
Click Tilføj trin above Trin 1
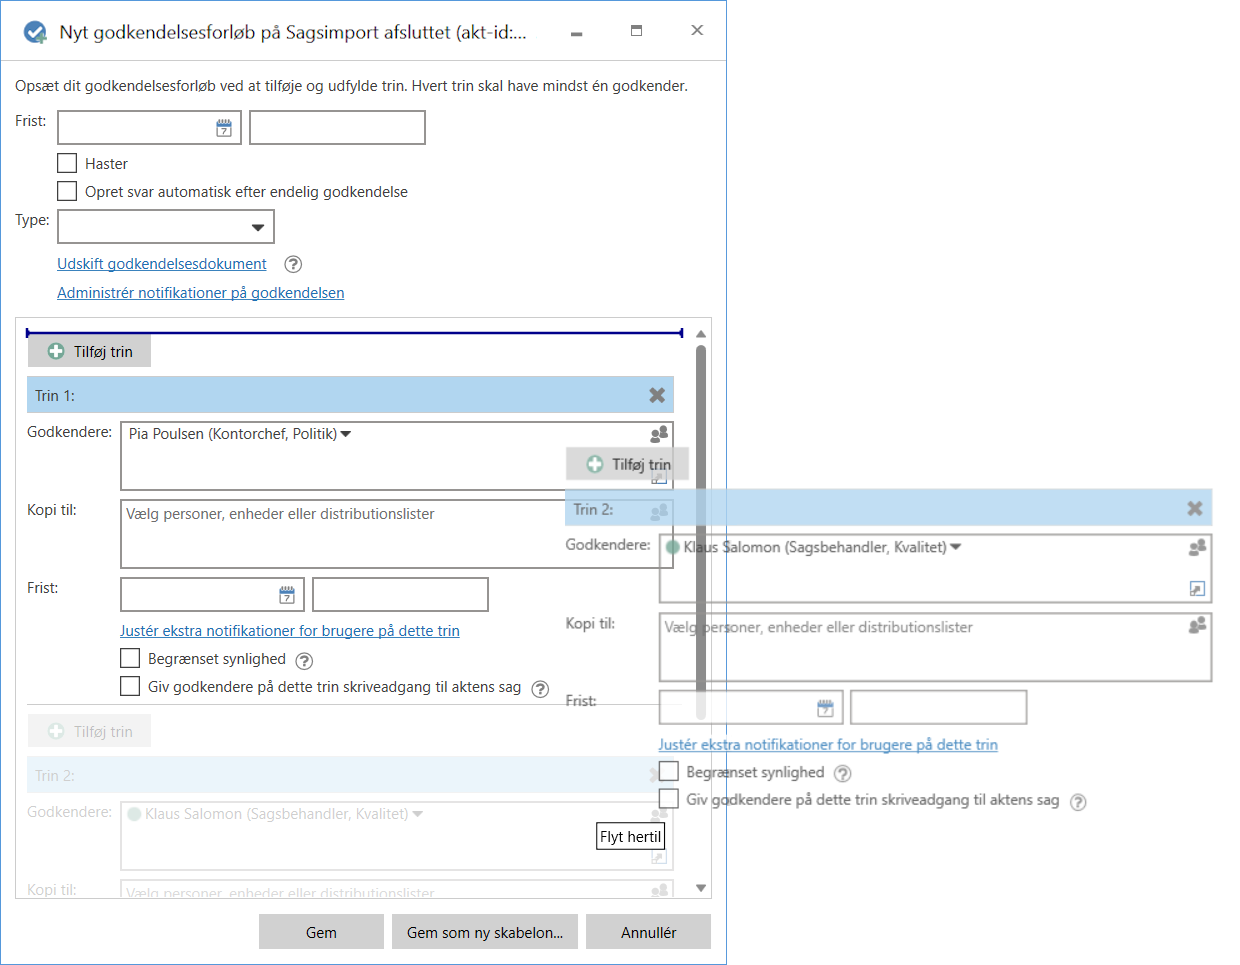[90, 351]
